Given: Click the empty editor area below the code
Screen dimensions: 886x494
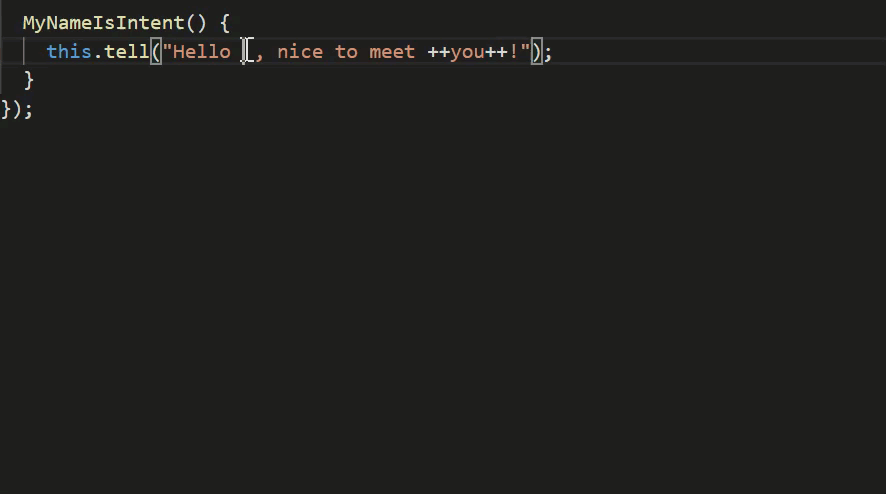Looking at the screenshot, I should coord(443,305).
